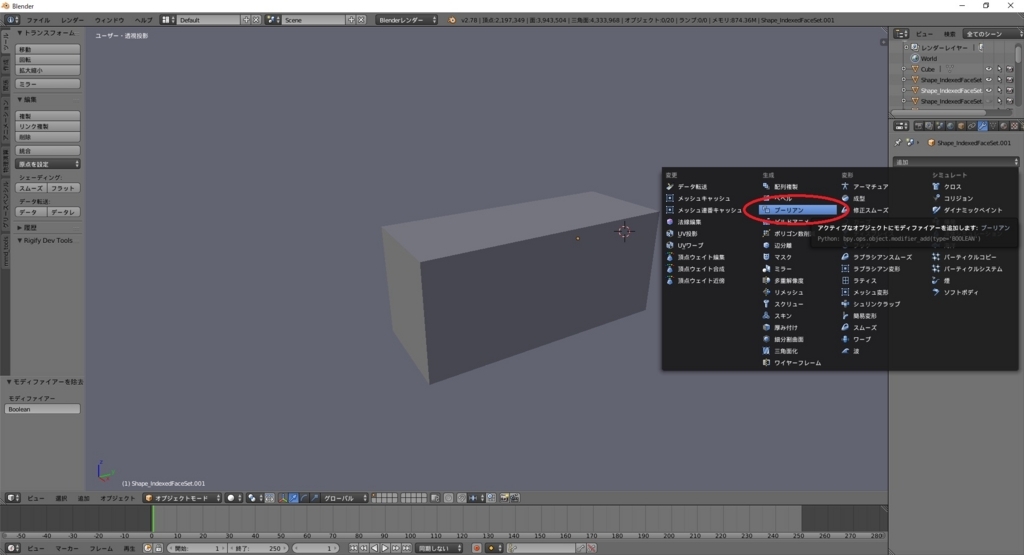Viewport: 1024px width, 555px height.
Task: Click the スムーズ shading button
Action: coord(31,188)
